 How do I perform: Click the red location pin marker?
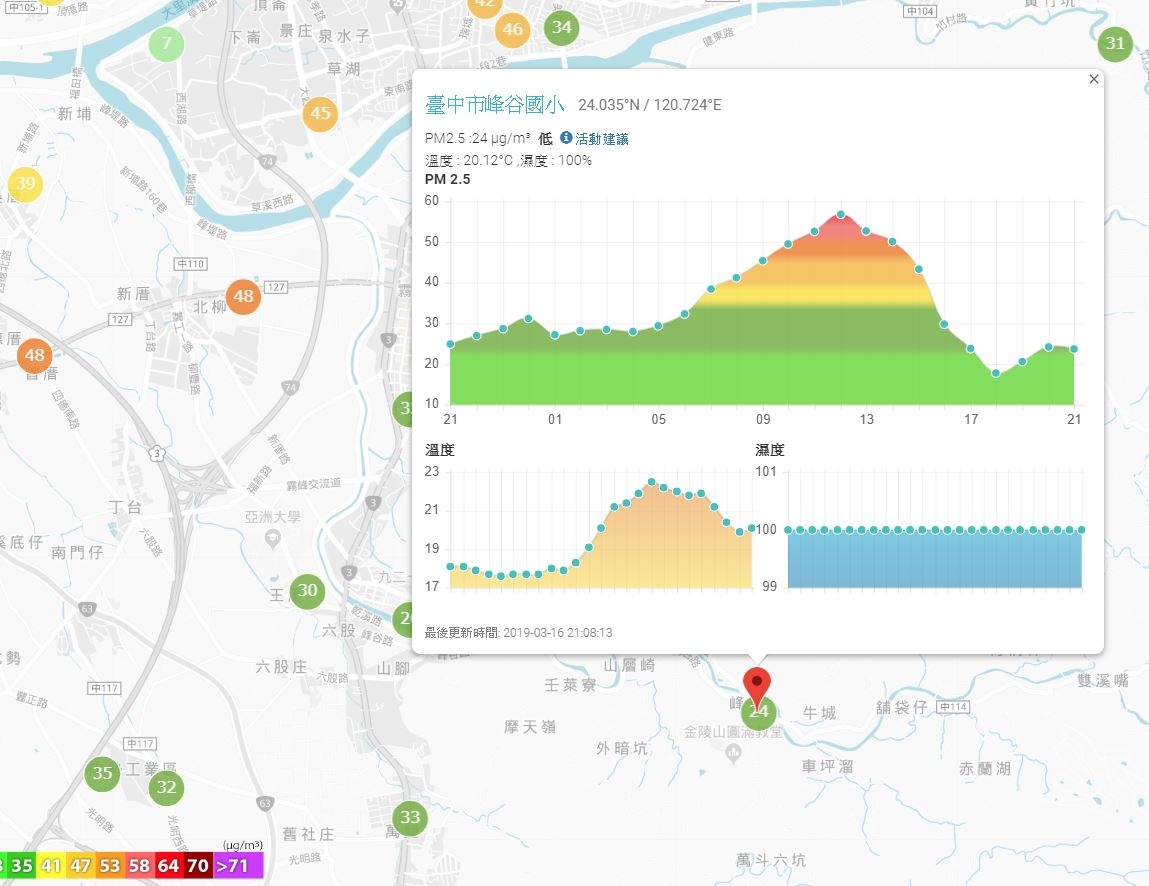(757, 689)
